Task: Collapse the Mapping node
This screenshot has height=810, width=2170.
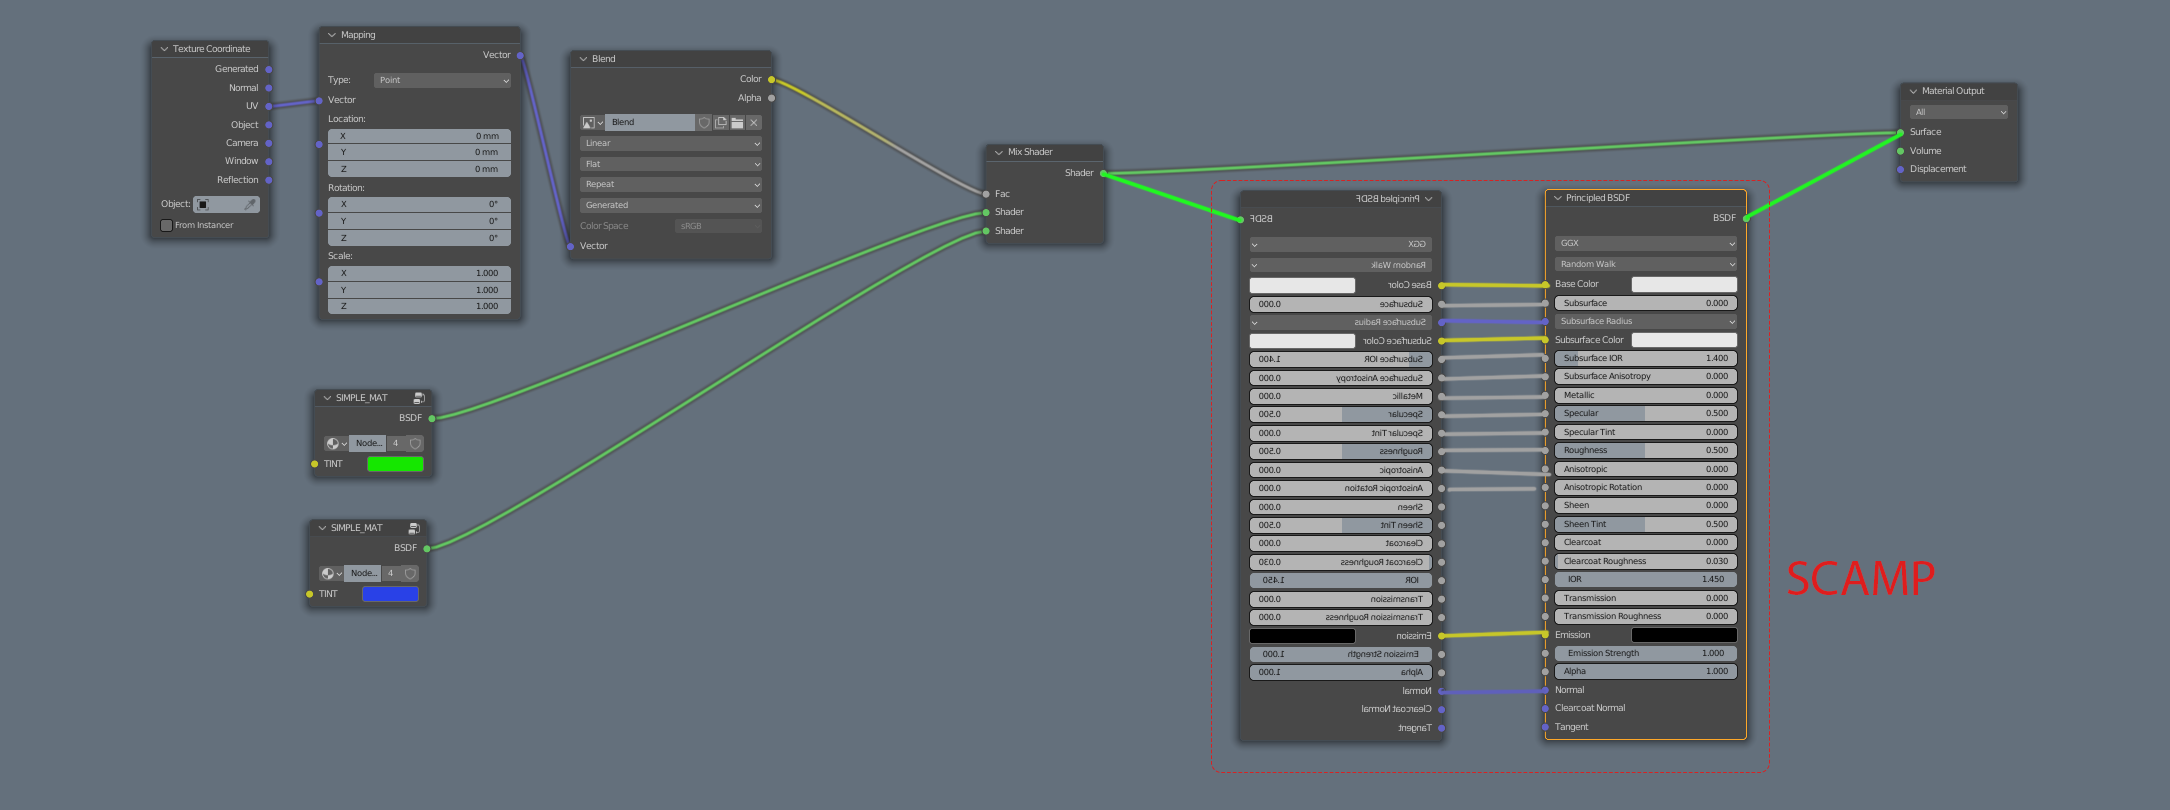Action: pyautogui.click(x=332, y=35)
